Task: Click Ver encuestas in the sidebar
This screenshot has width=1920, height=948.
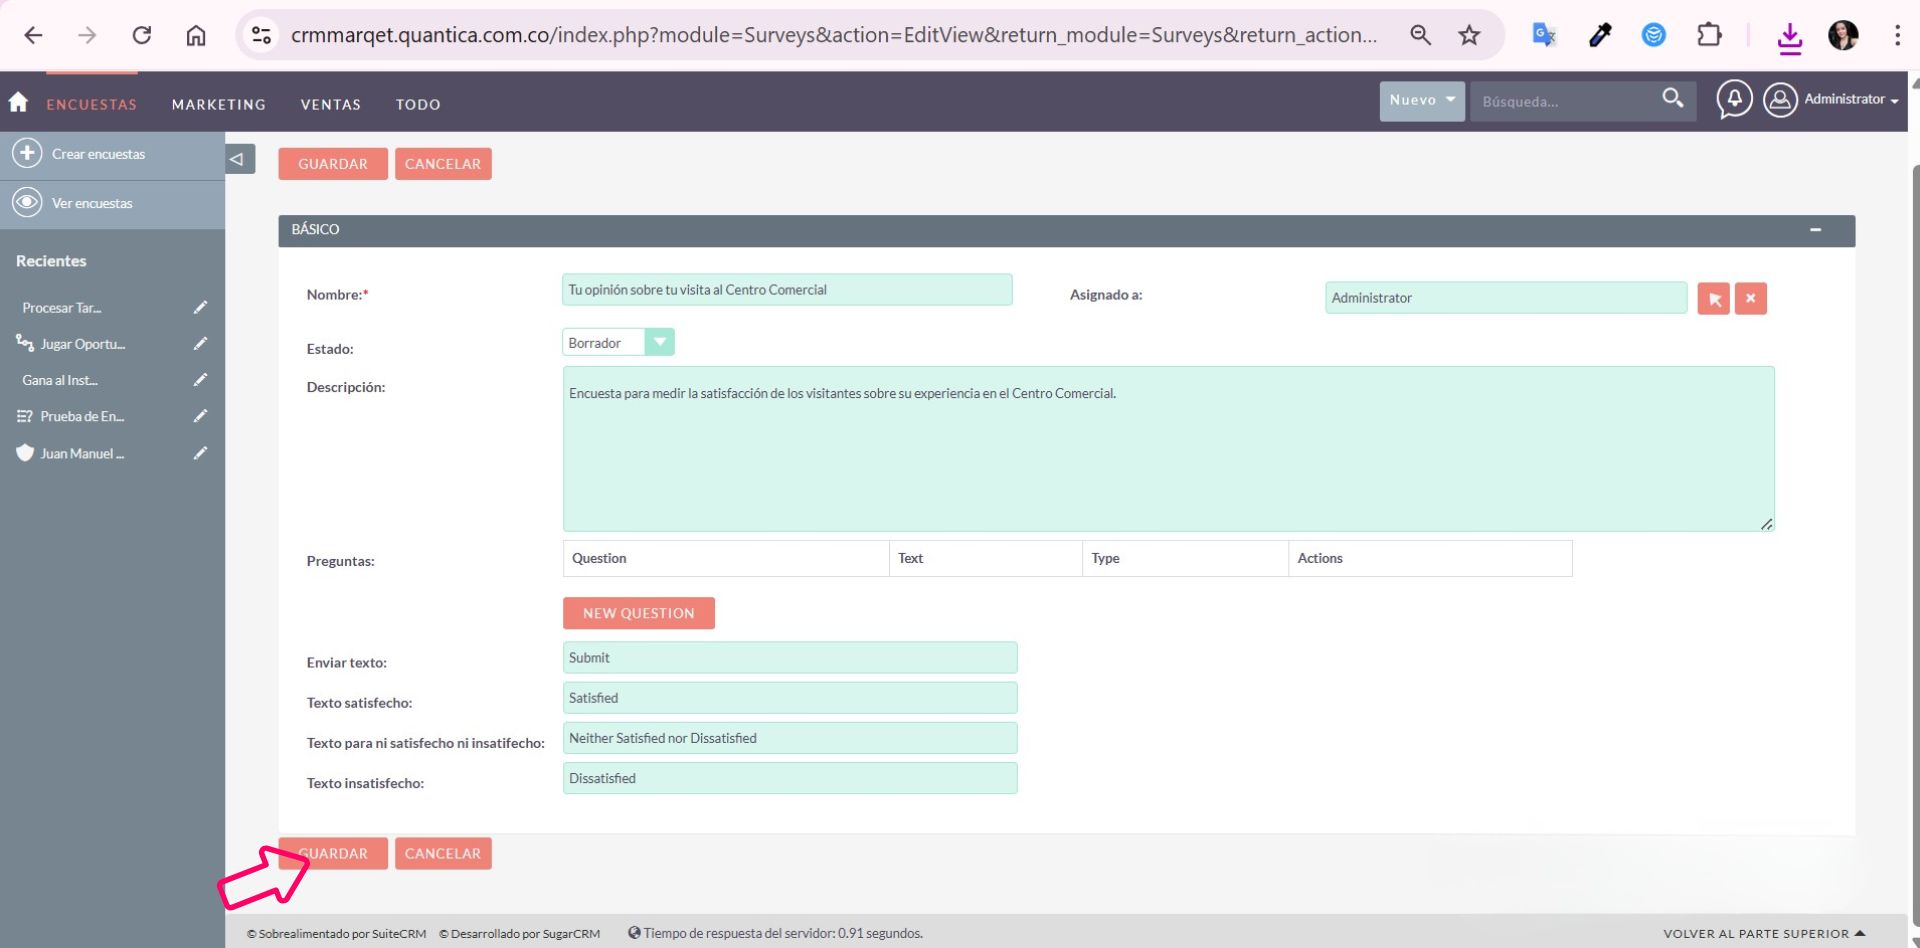Action: coord(92,204)
